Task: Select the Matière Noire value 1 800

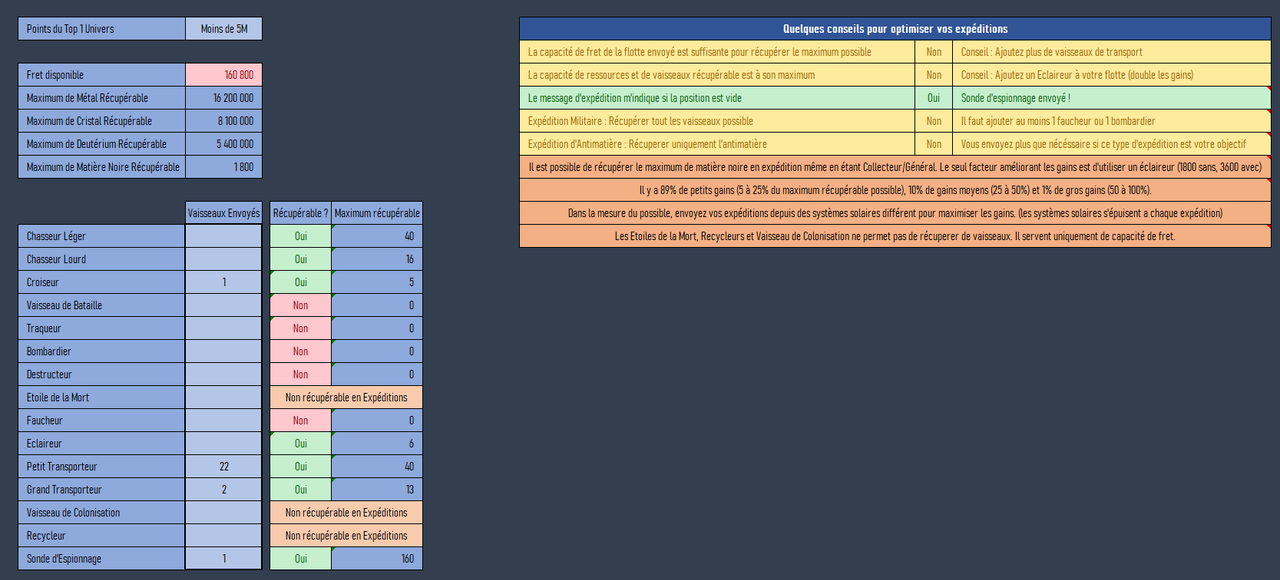Action: [x=224, y=167]
